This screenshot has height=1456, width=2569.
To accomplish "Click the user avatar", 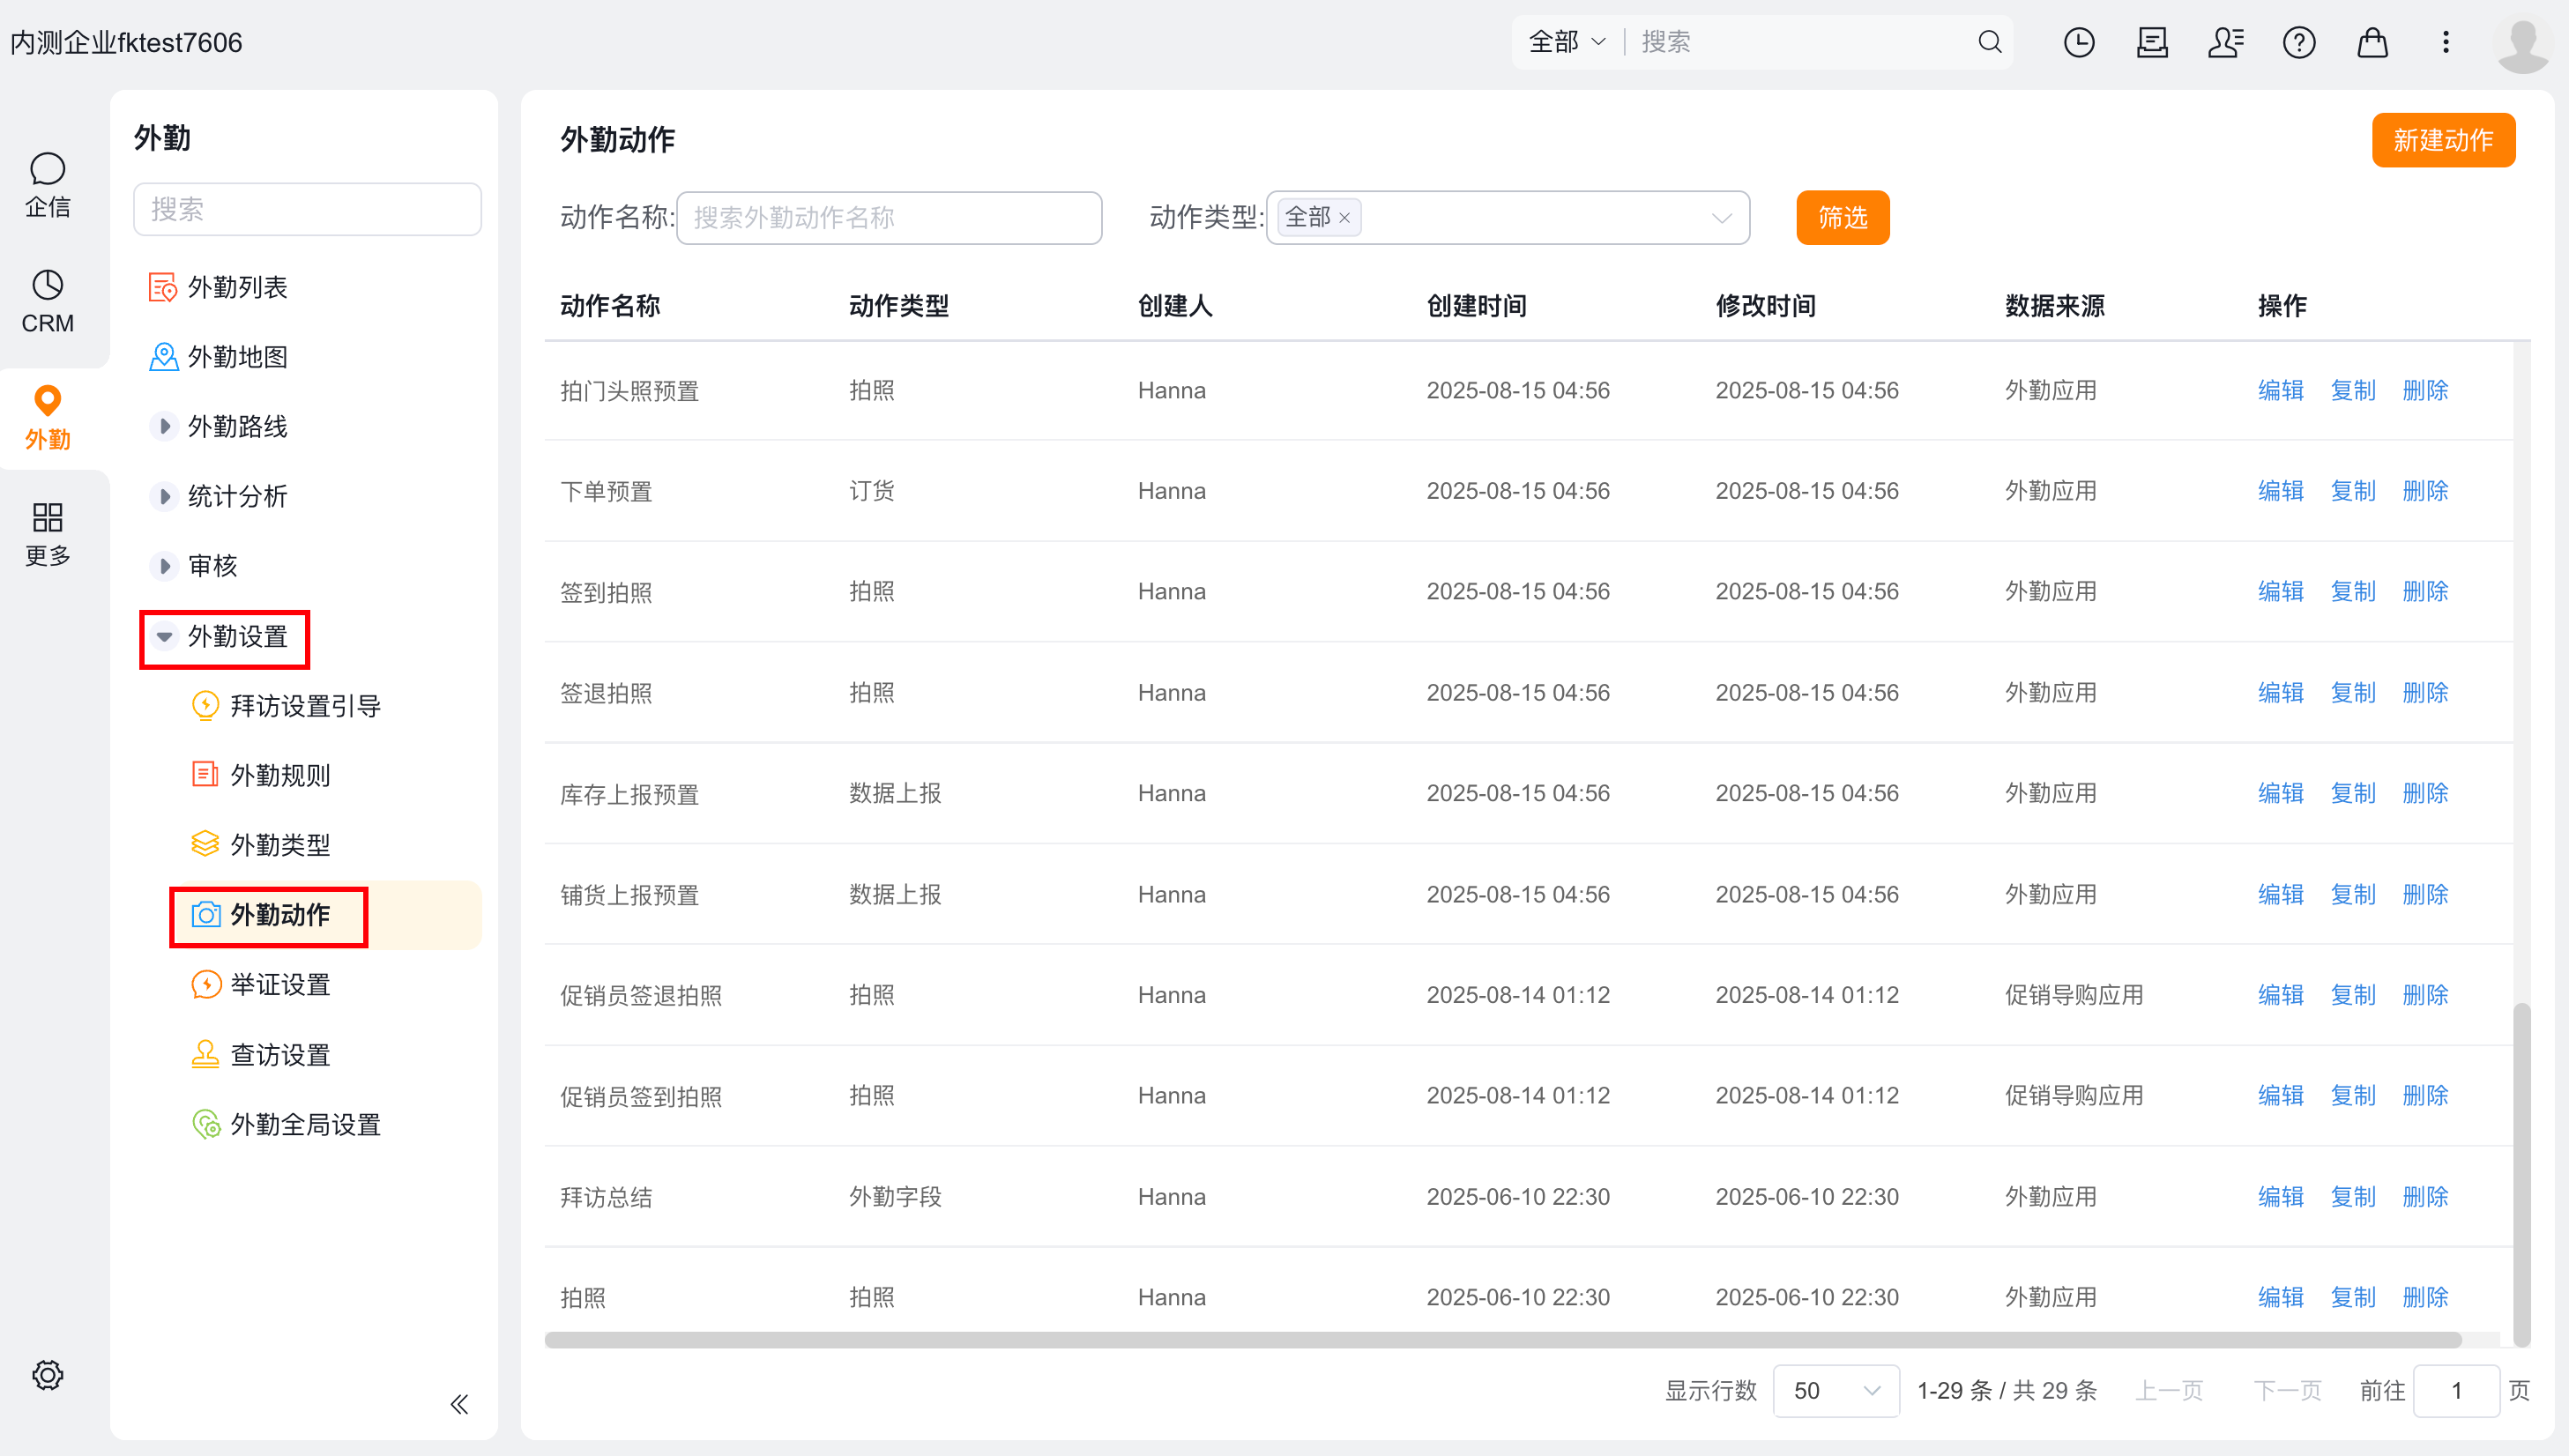I will [x=2523, y=44].
